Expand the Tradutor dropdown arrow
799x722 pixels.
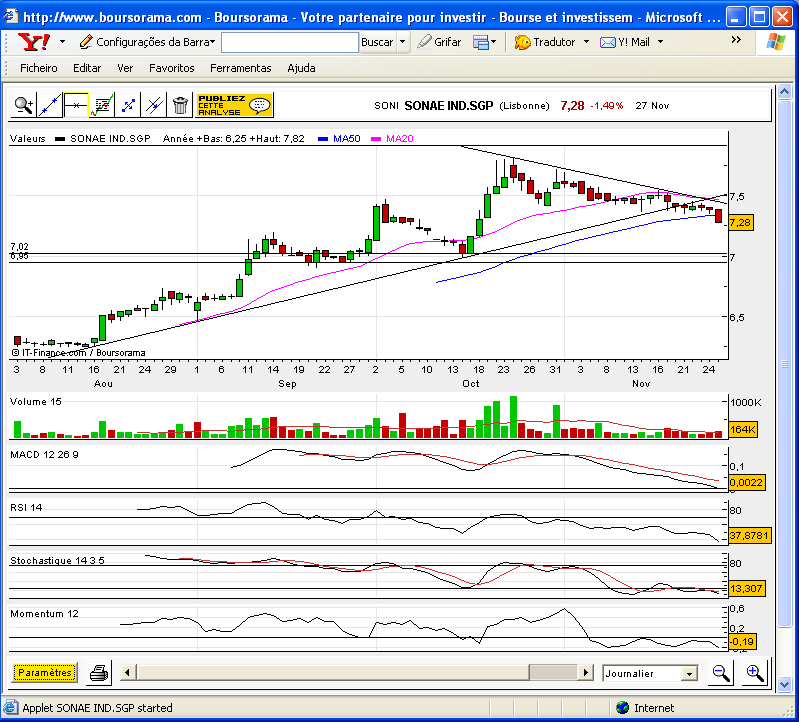586,42
